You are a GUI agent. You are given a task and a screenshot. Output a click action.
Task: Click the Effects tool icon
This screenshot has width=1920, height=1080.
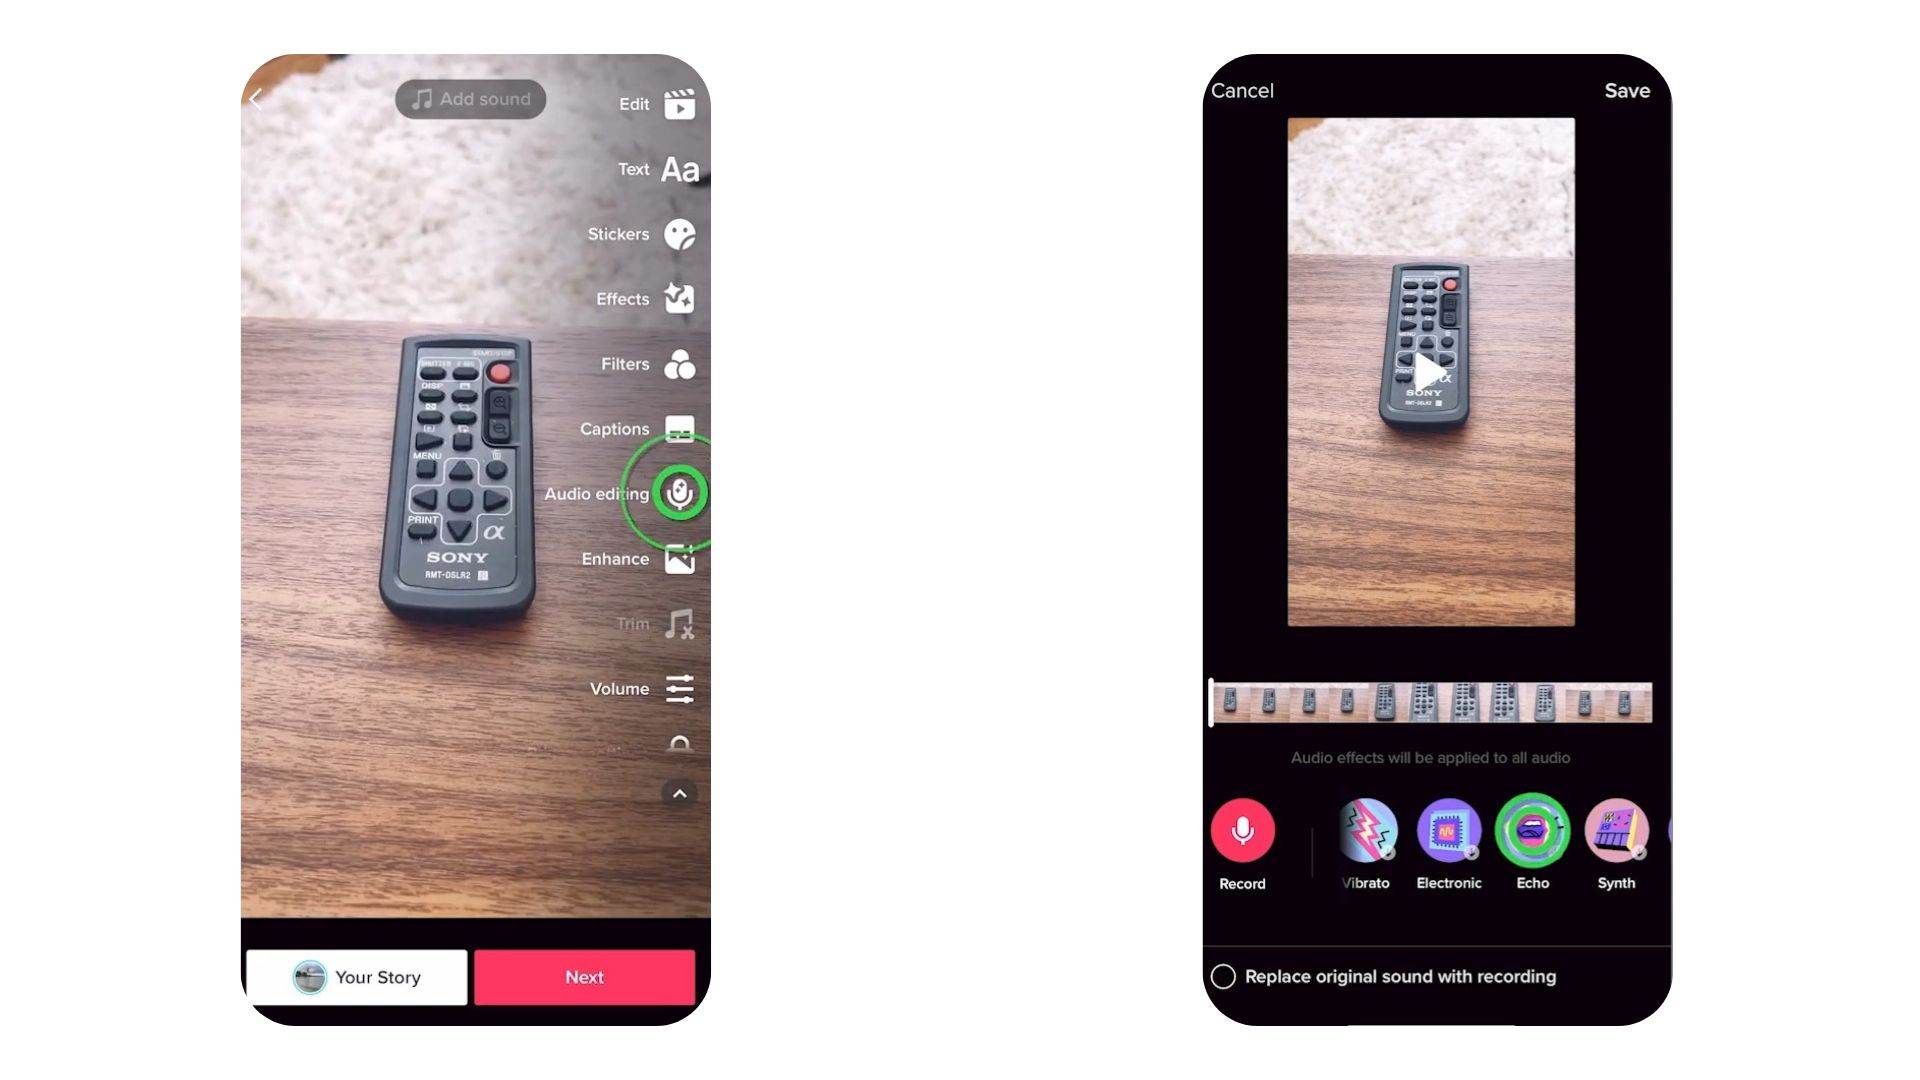[x=679, y=298]
